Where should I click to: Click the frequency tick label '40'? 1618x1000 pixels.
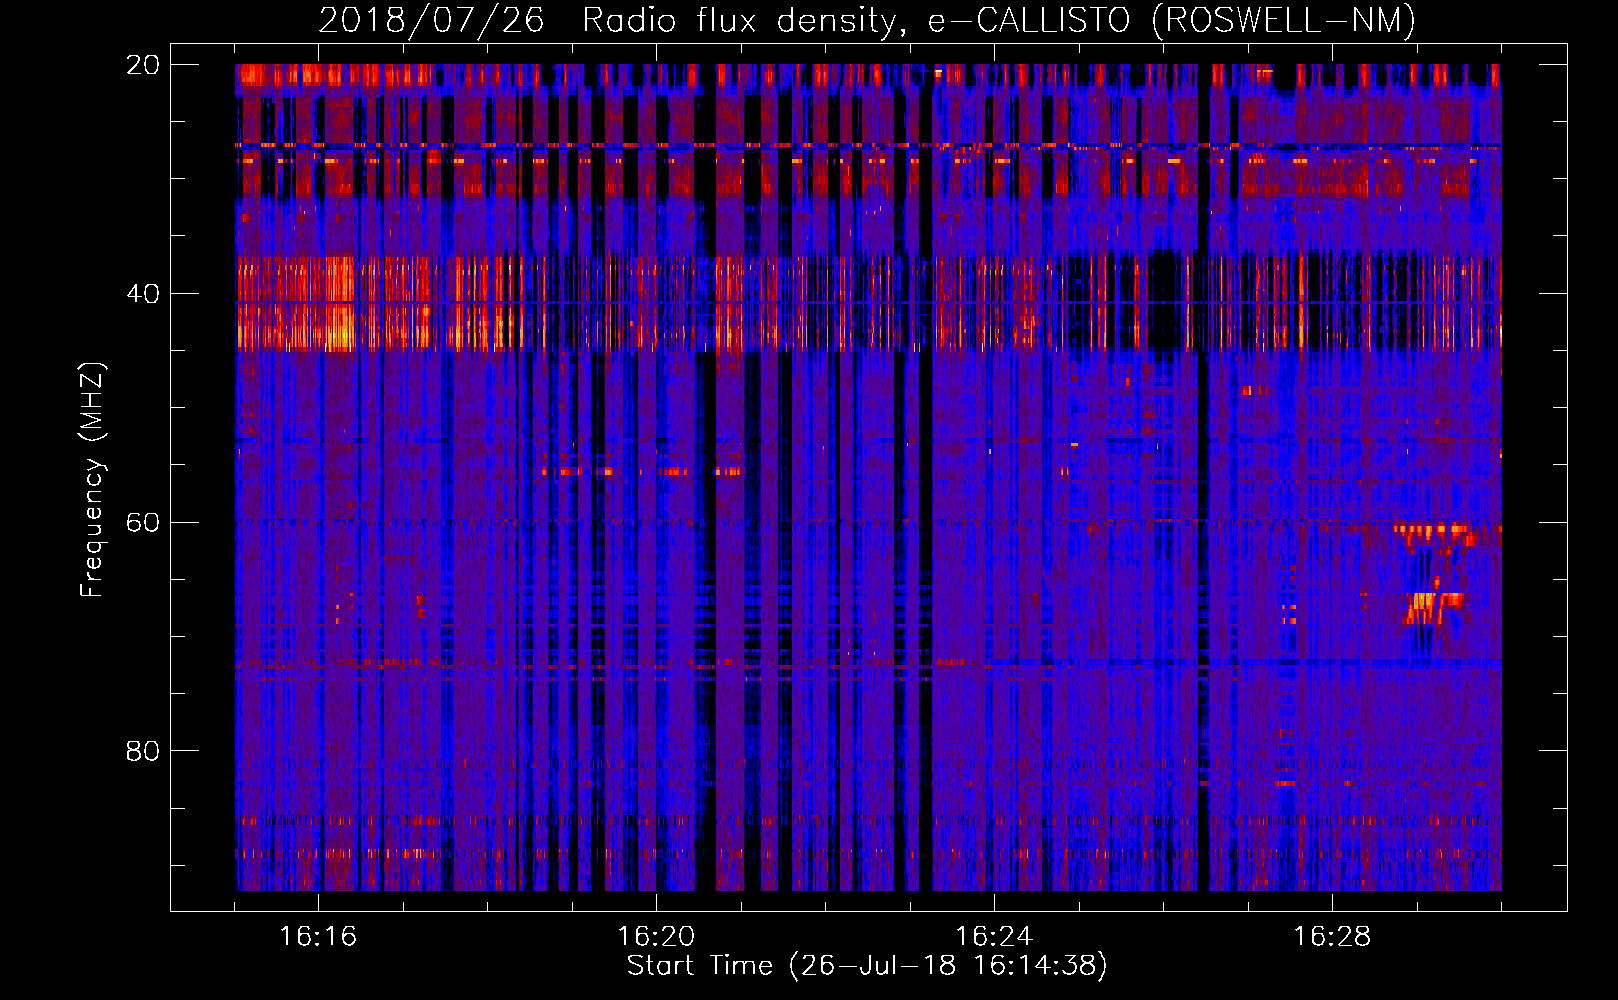[x=143, y=294]
